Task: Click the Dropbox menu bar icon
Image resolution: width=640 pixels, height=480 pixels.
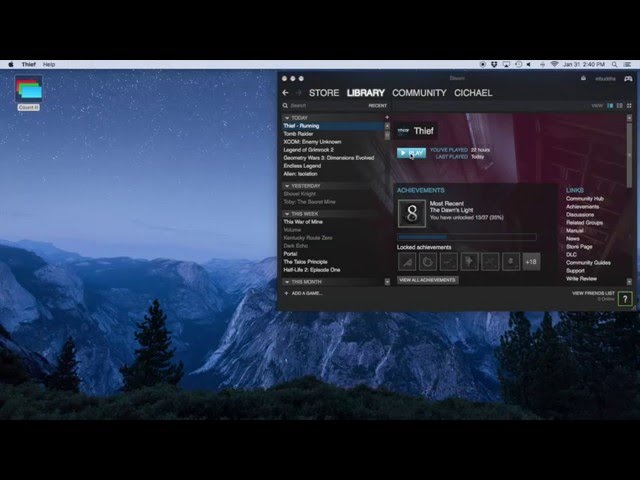Action: pyautogui.click(x=494, y=64)
